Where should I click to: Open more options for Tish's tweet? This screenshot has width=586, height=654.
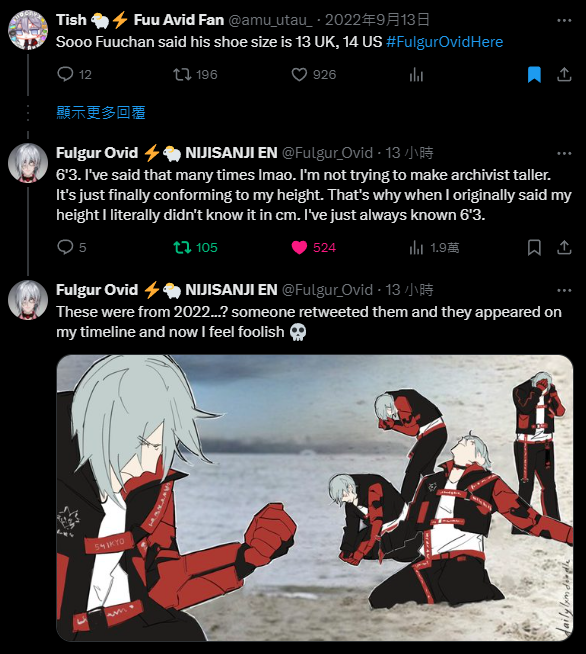(564, 20)
